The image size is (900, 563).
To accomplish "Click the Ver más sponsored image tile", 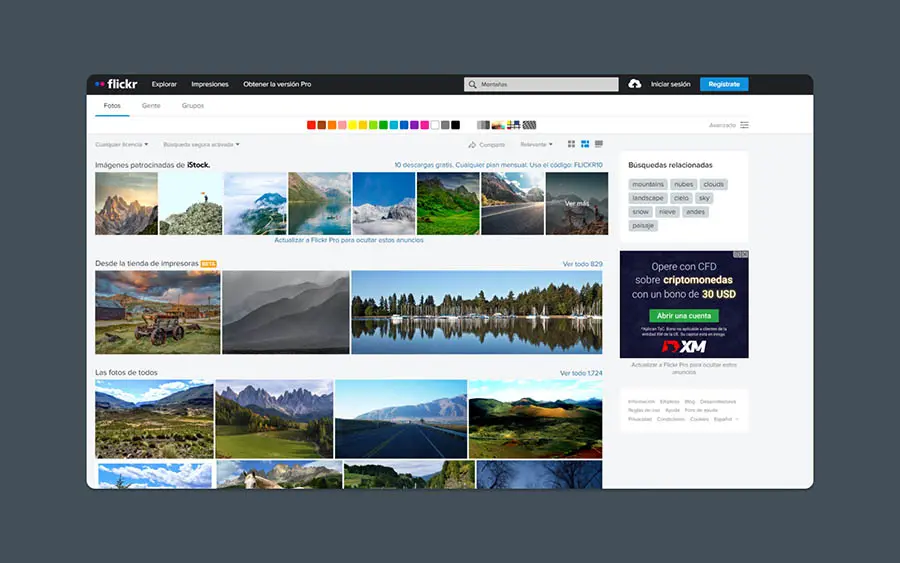I will point(577,203).
